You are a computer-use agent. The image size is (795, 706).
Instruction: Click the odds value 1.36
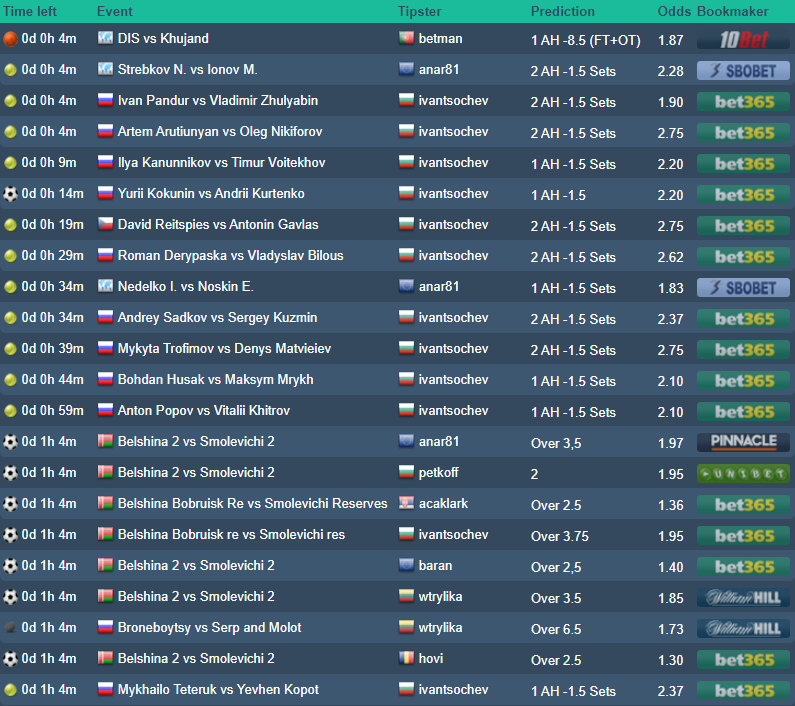tap(670, 505)
